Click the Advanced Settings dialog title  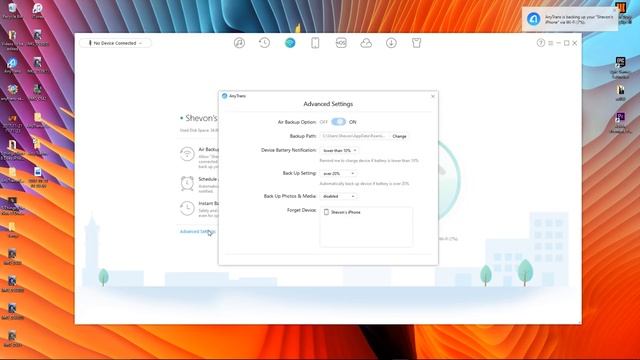click(328, 104)
